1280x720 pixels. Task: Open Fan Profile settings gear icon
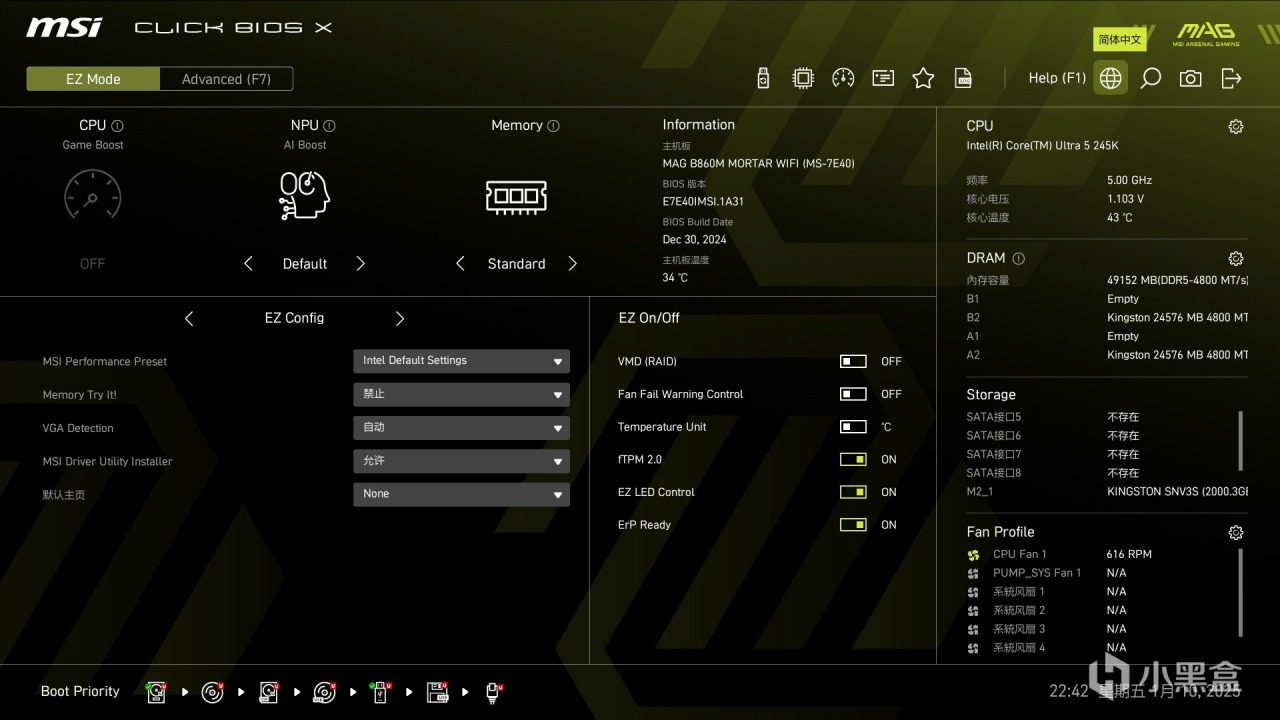point(1236,532)
